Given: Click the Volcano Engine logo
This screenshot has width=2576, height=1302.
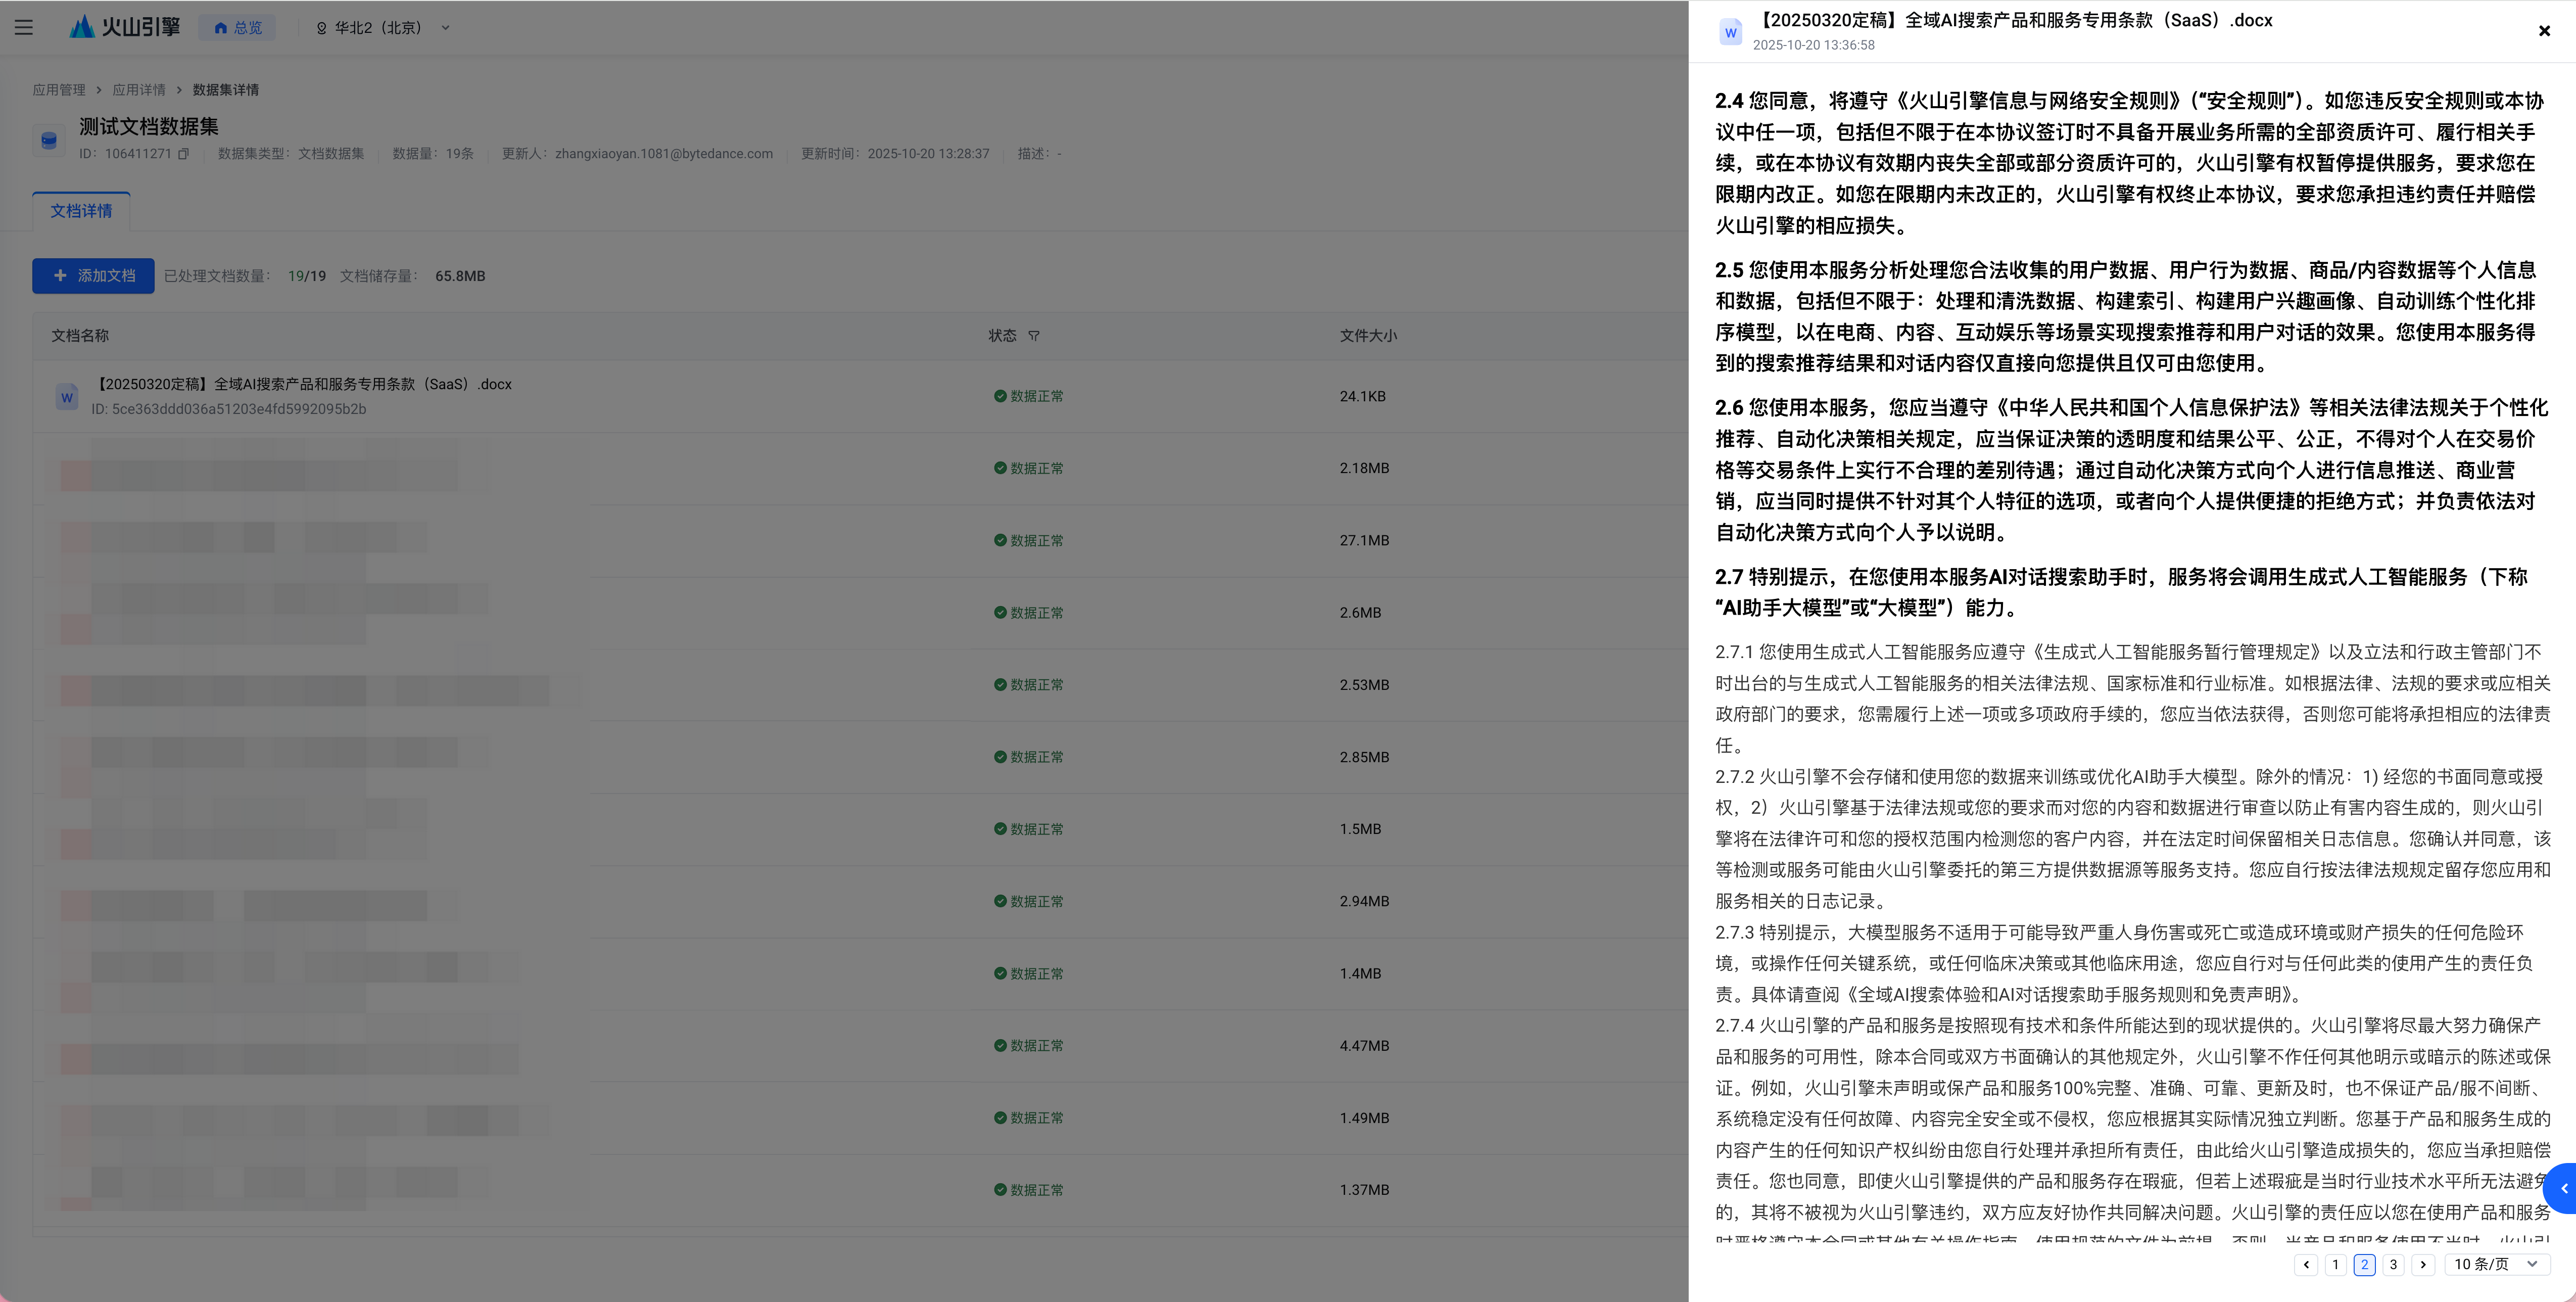Looking at the screenshot, I should coord(125,27).
